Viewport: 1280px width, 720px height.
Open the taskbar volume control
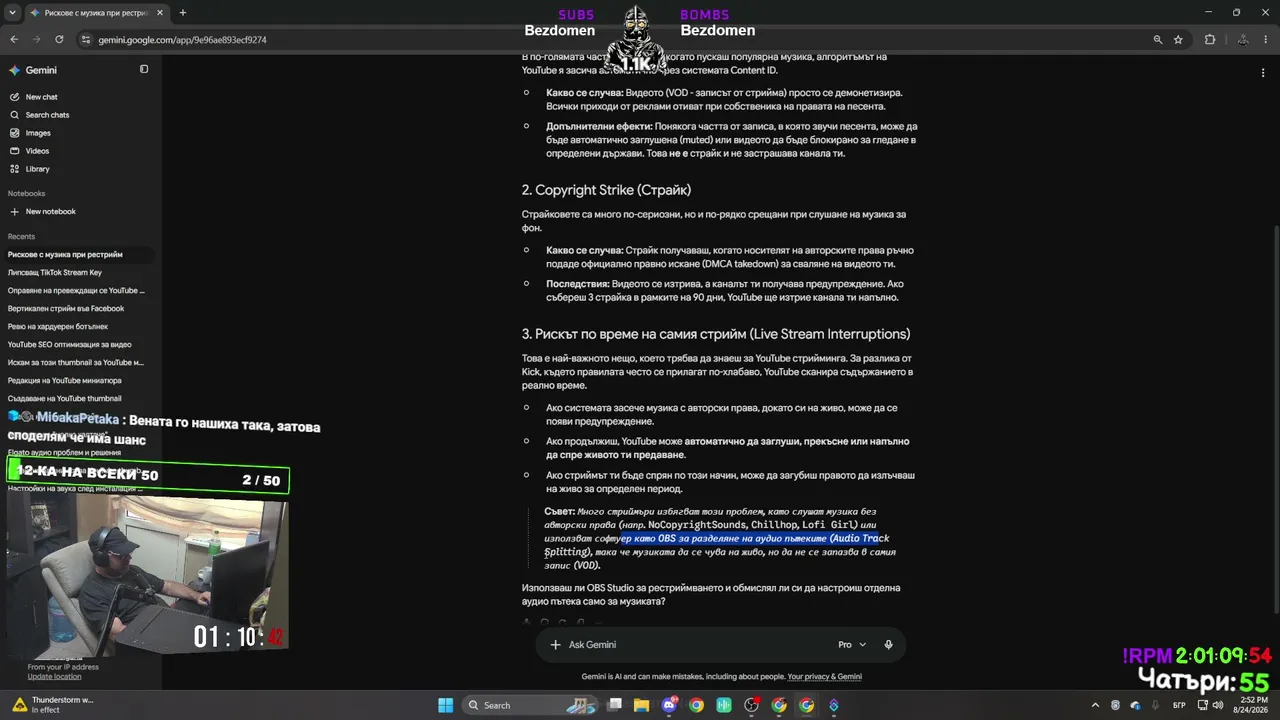coord(1217,705)
